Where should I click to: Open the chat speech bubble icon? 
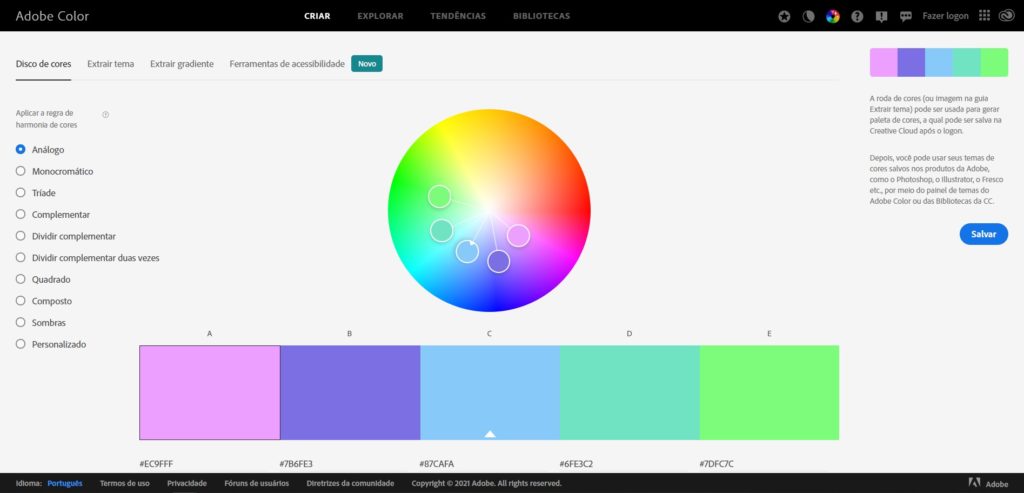point(905,16)
